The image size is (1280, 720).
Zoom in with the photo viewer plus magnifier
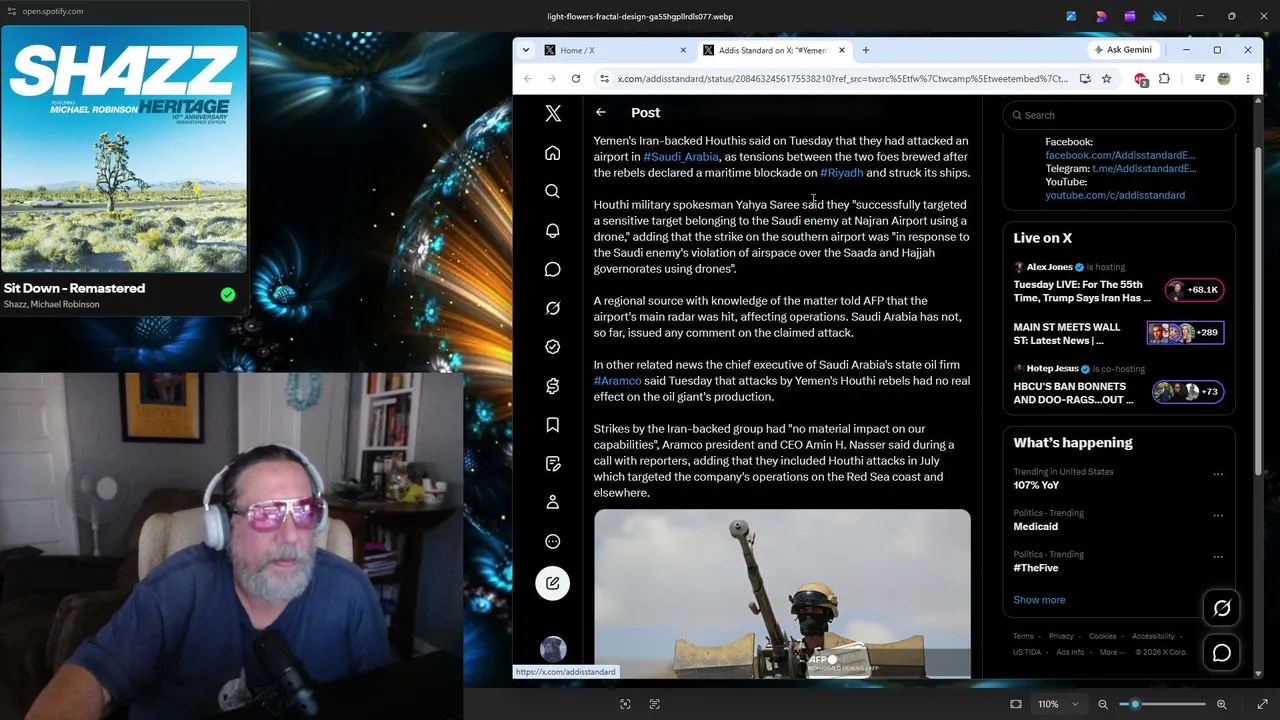tap(1222, 704)
